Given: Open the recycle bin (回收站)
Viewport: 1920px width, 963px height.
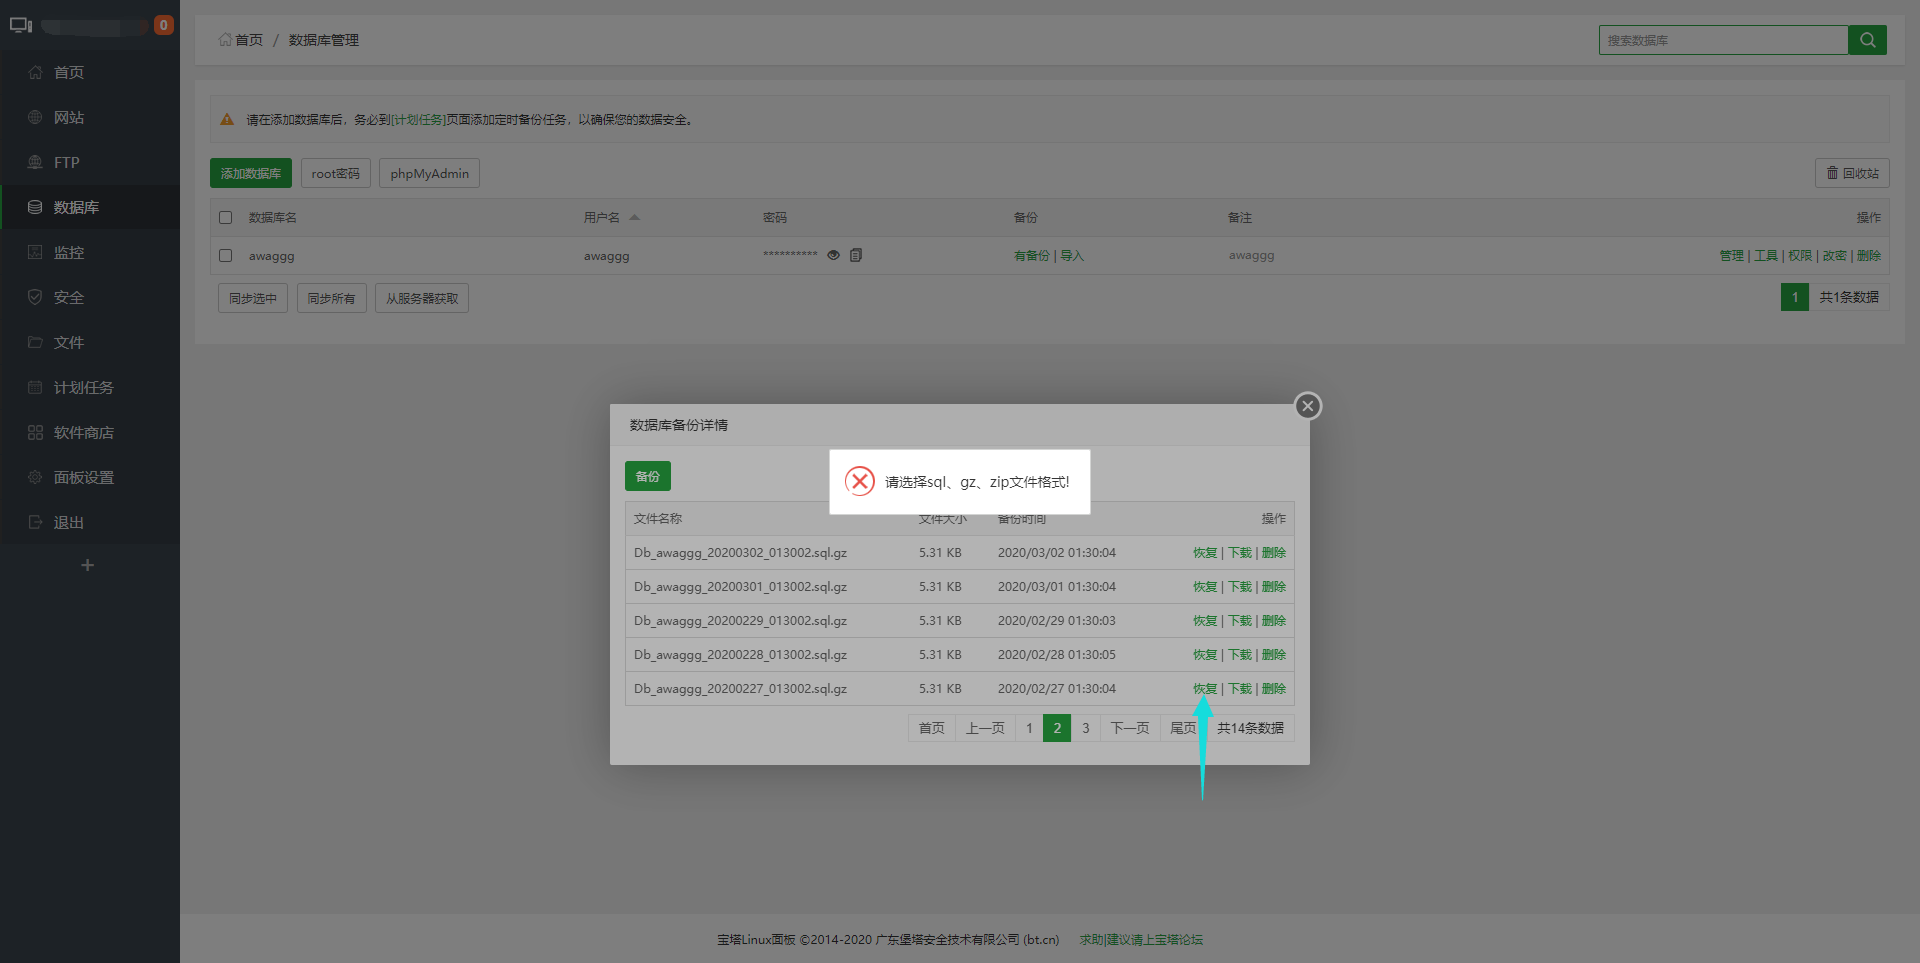Looking at the screenshot, I should tap(1852, 173).
